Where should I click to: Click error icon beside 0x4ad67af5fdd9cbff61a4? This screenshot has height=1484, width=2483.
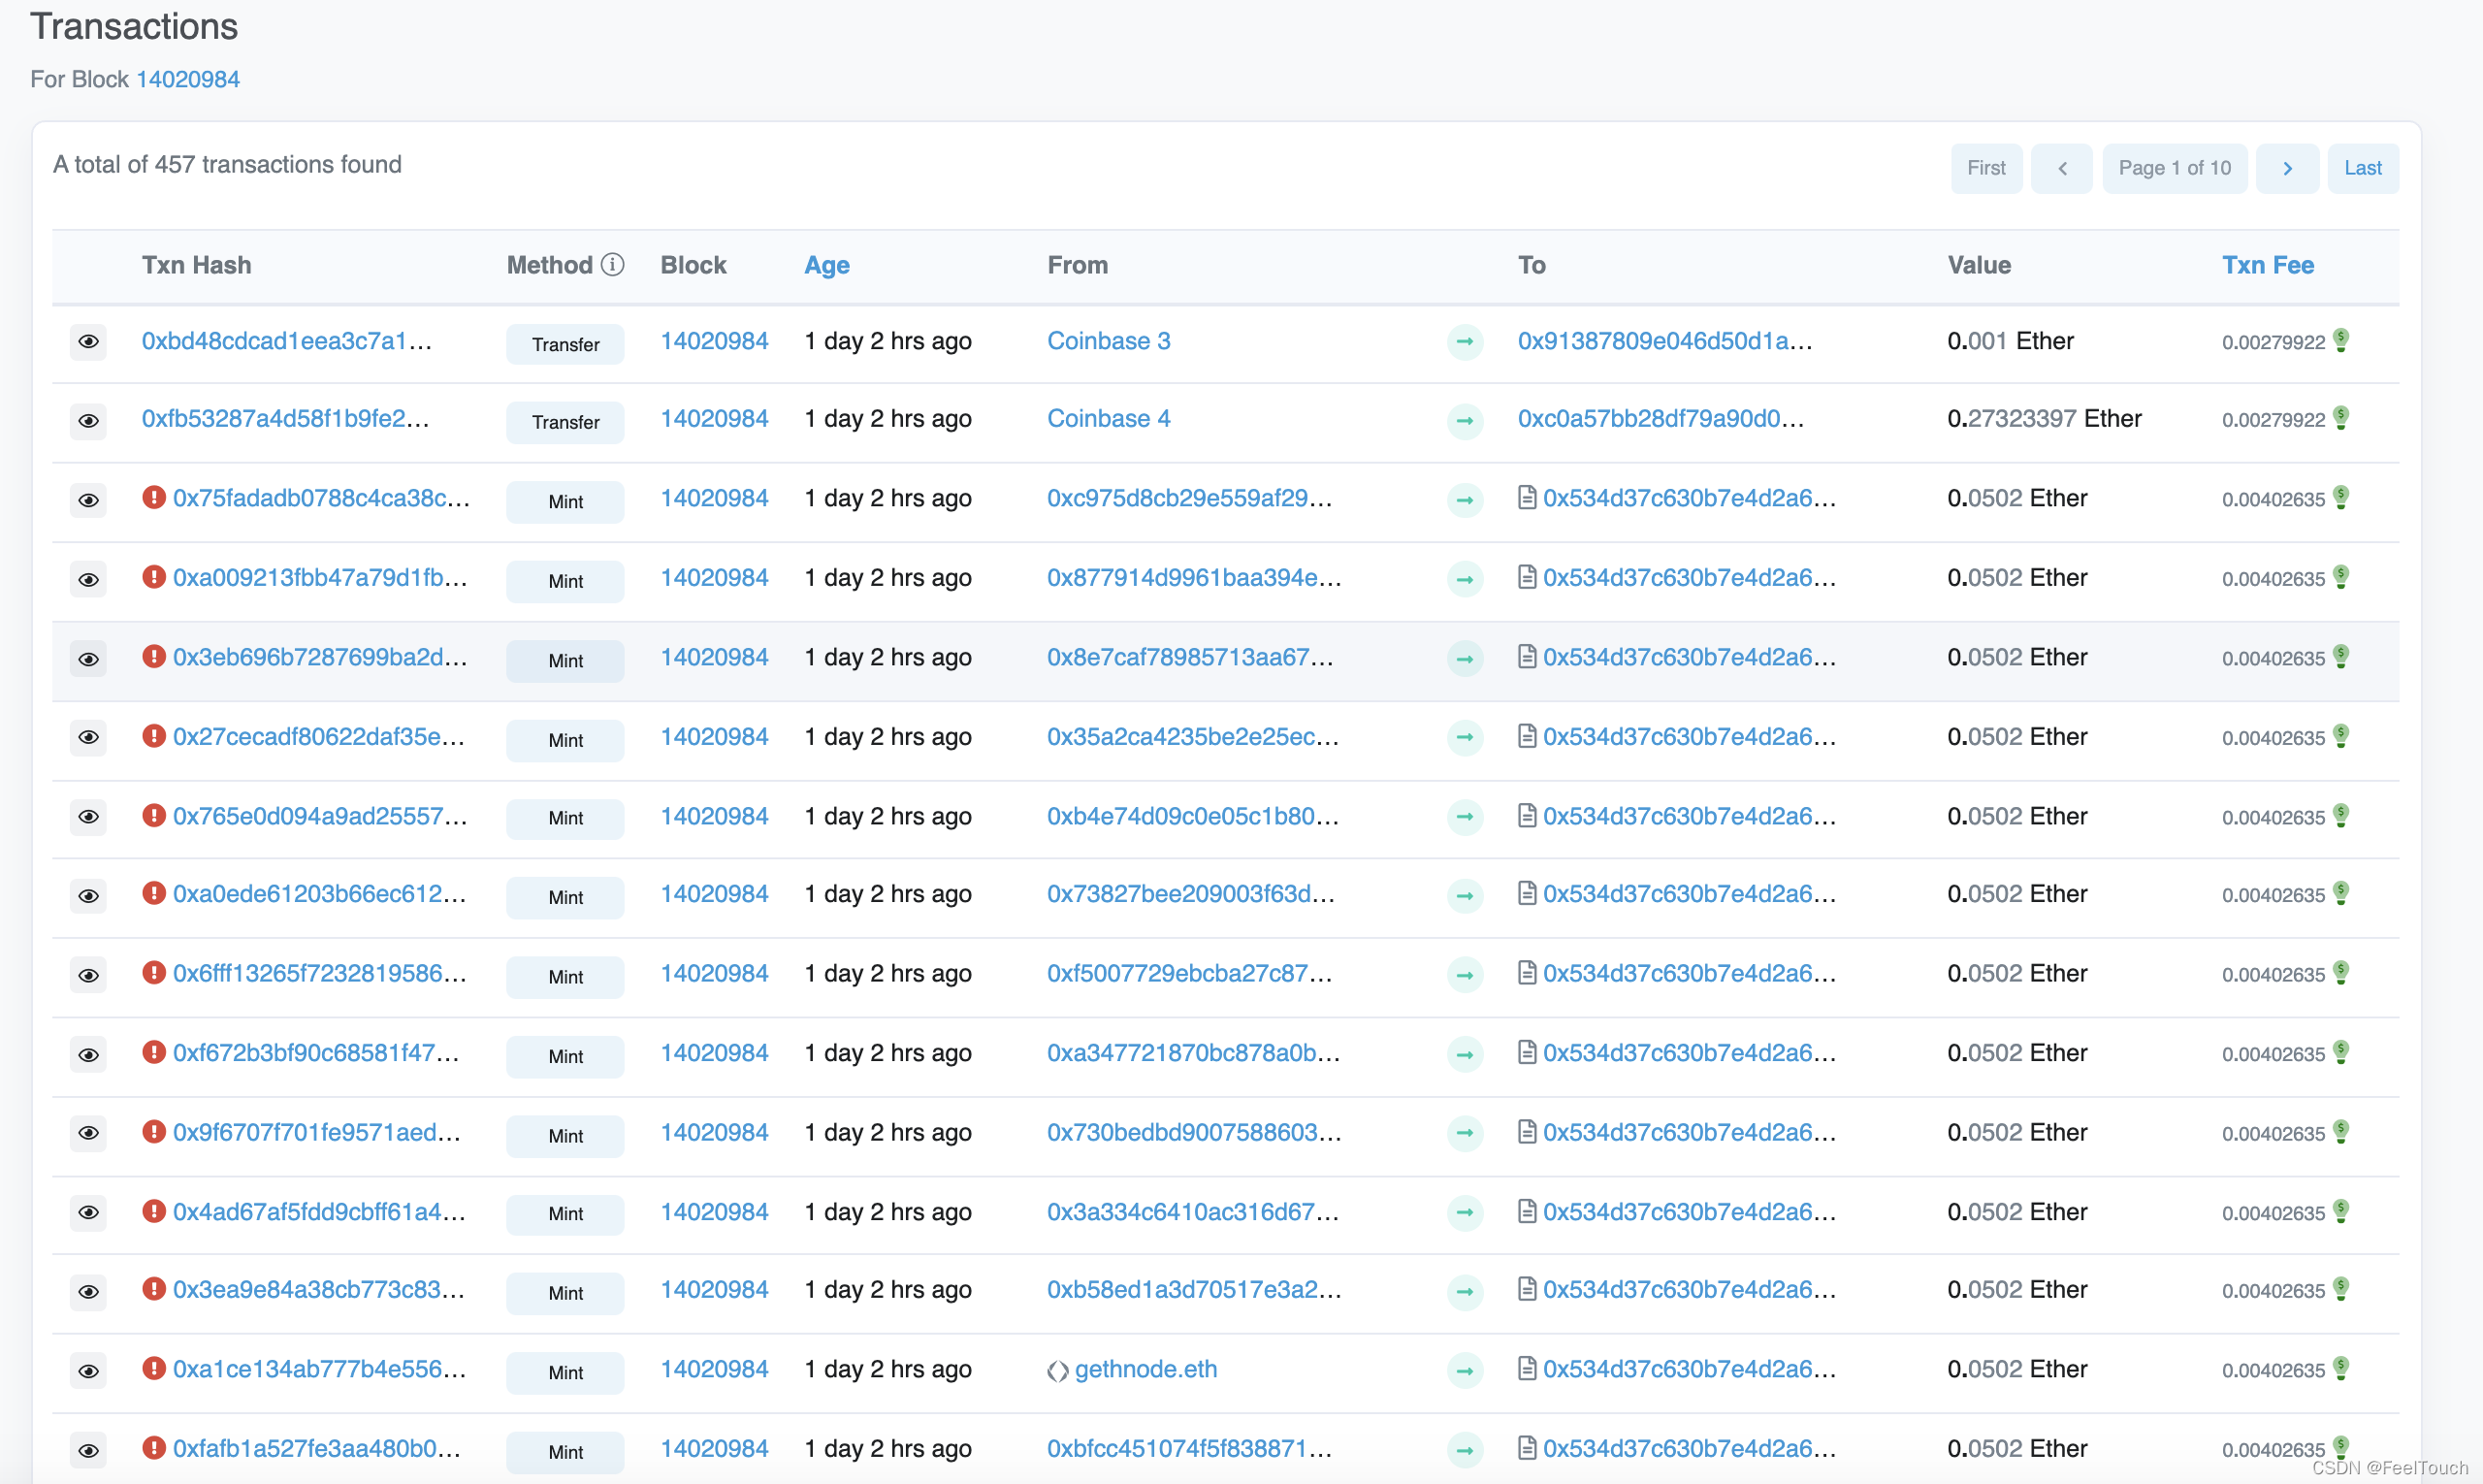(x=153, y=1211)
